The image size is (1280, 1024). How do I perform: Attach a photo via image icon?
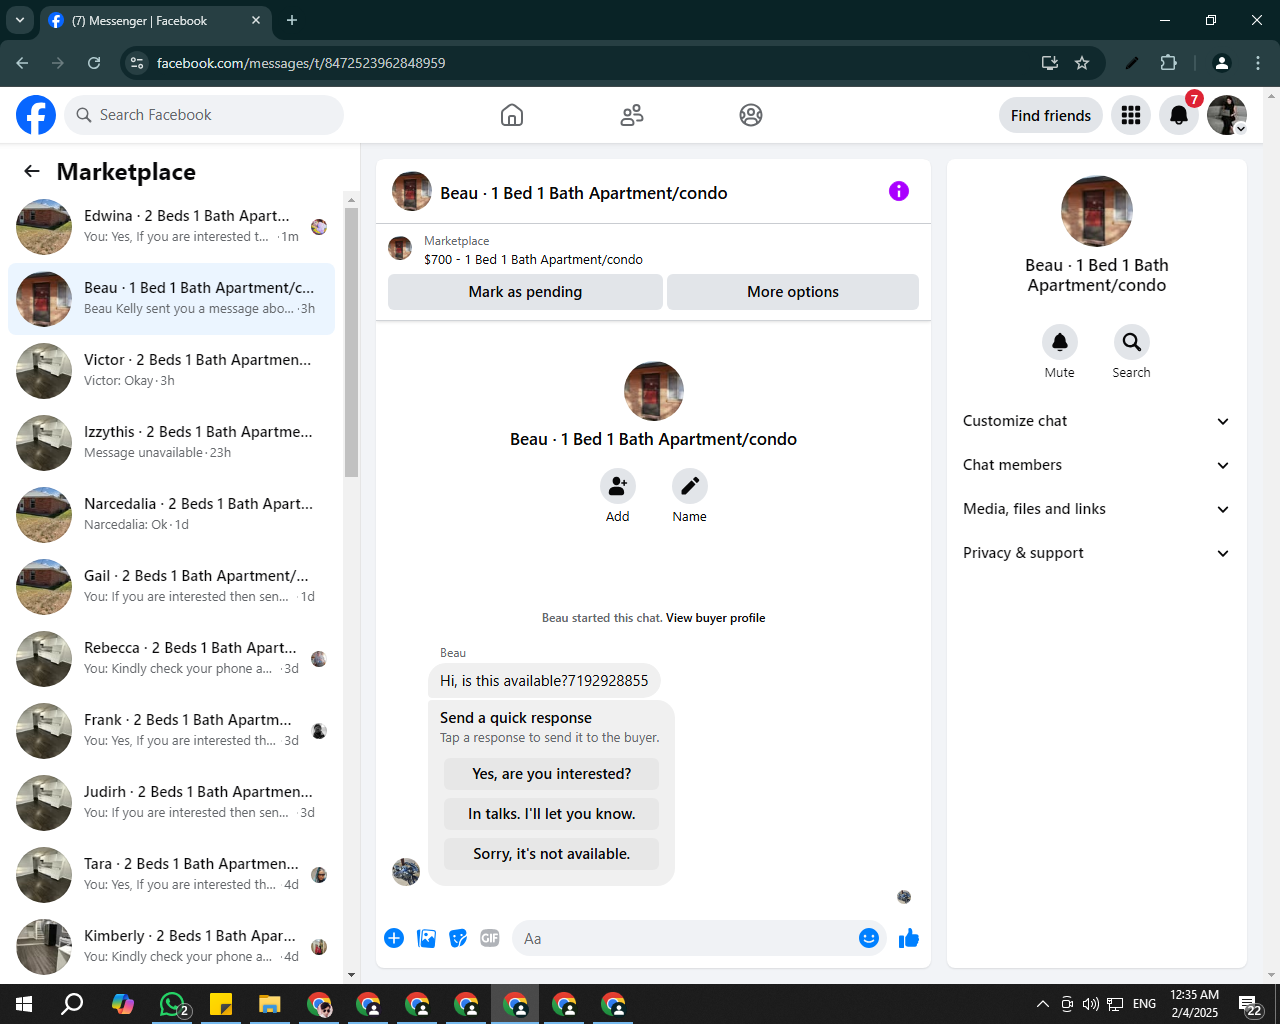coord(427,938)
